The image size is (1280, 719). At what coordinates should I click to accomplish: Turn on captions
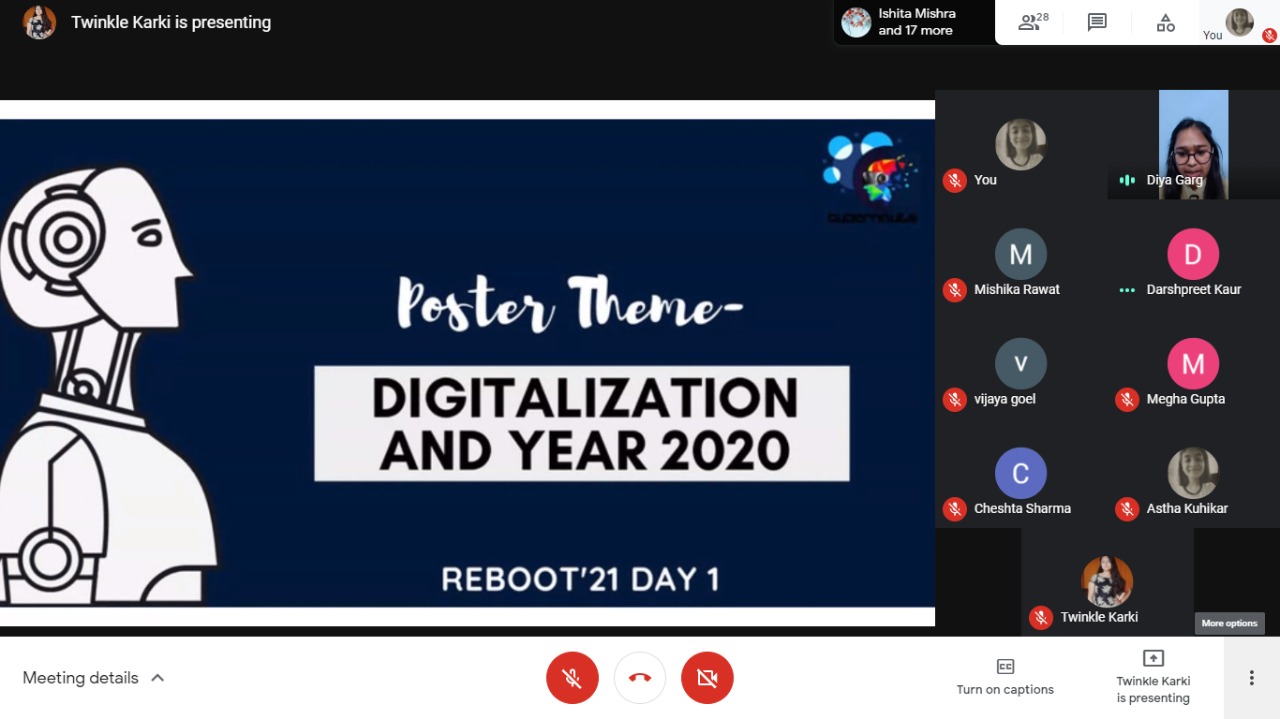[x=1005, y=677]
